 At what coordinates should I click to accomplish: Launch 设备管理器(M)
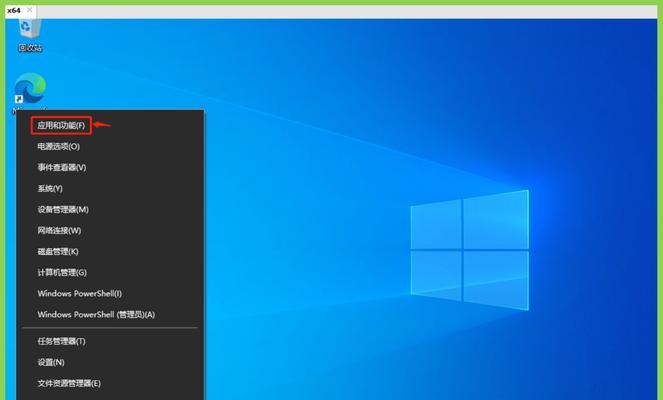tap(63, 209)
